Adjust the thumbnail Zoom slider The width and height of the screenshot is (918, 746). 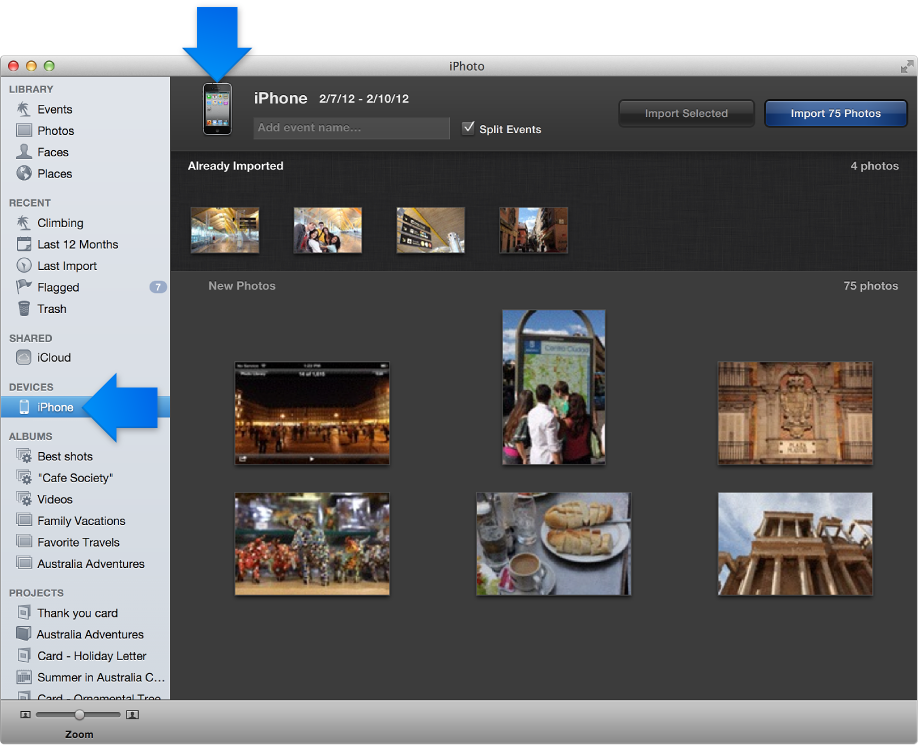click(79, 715)
